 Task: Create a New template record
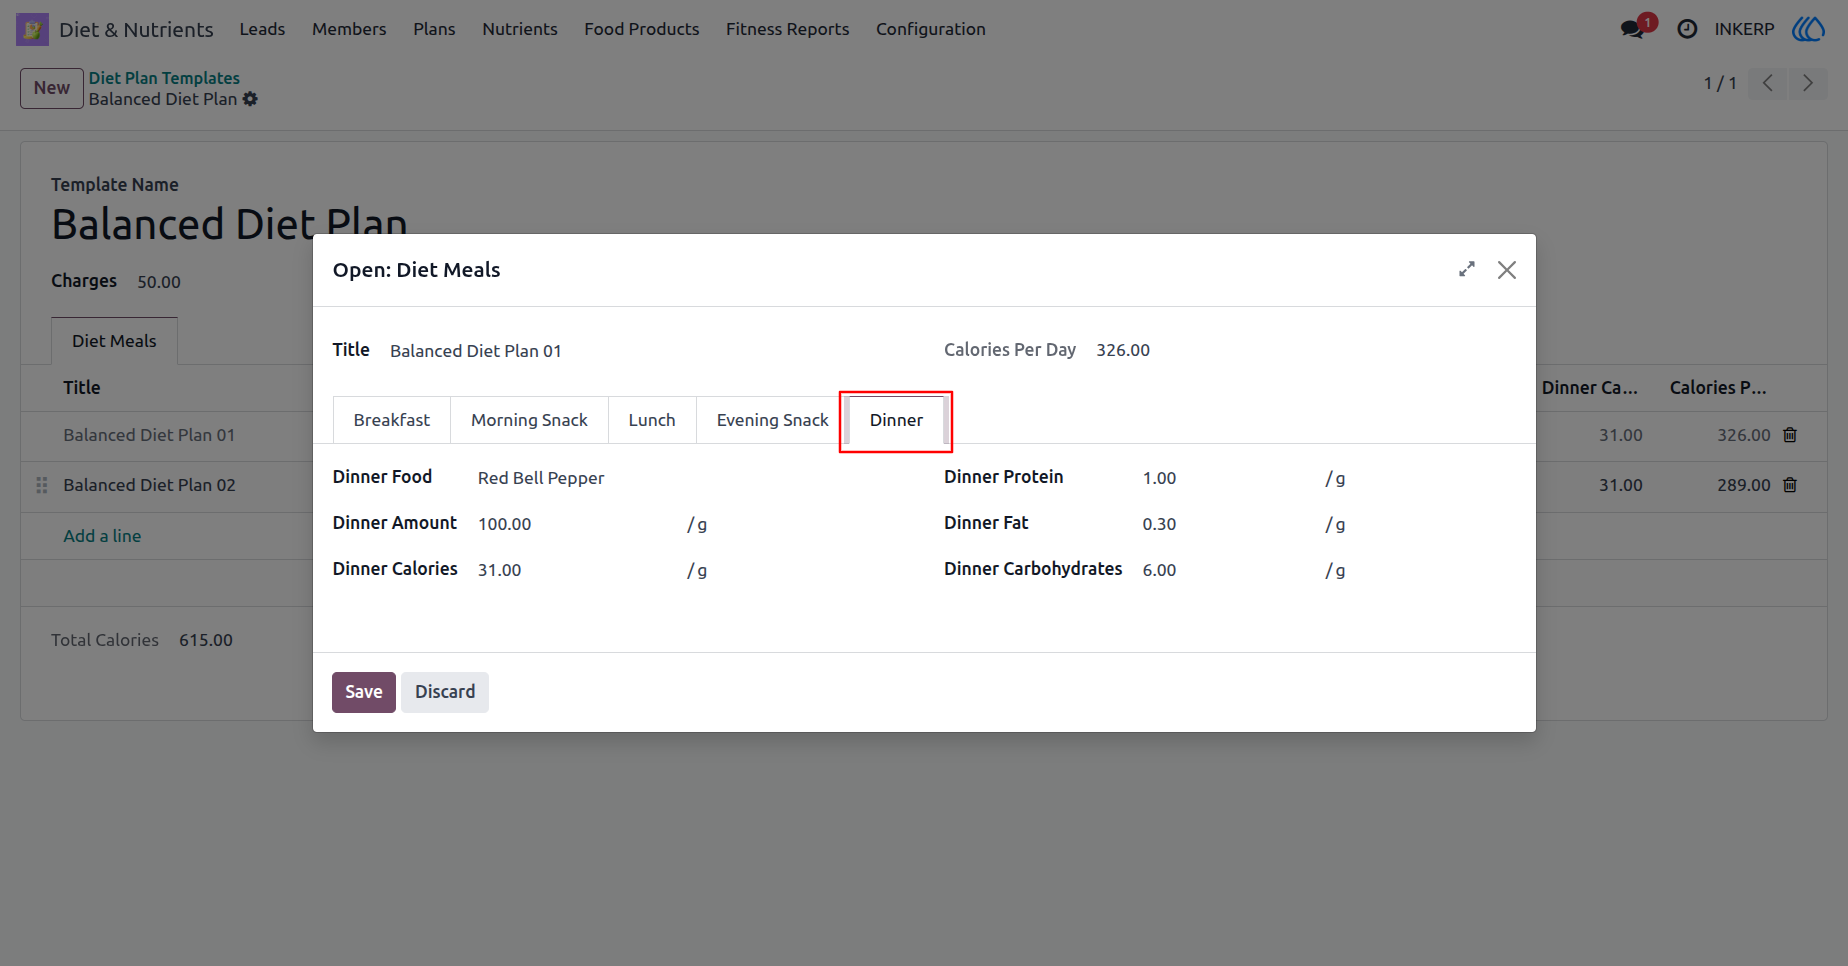tap(52, 88)
